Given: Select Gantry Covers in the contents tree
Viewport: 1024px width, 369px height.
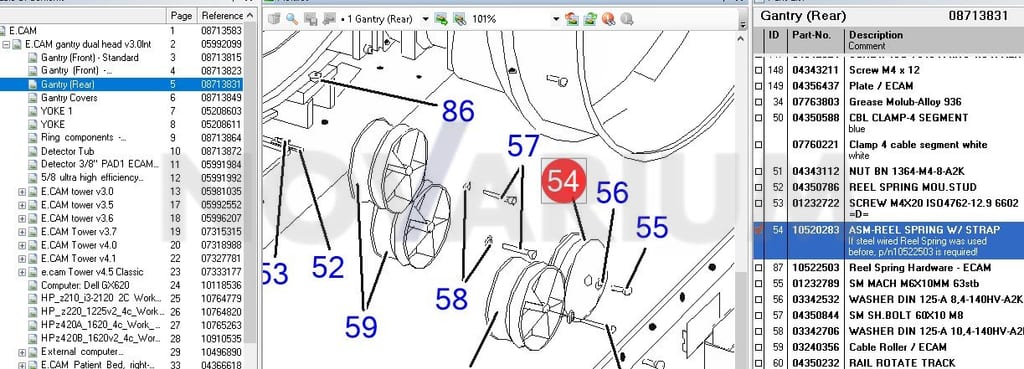Looking at the screenshot, I should [x=69, y=97].
